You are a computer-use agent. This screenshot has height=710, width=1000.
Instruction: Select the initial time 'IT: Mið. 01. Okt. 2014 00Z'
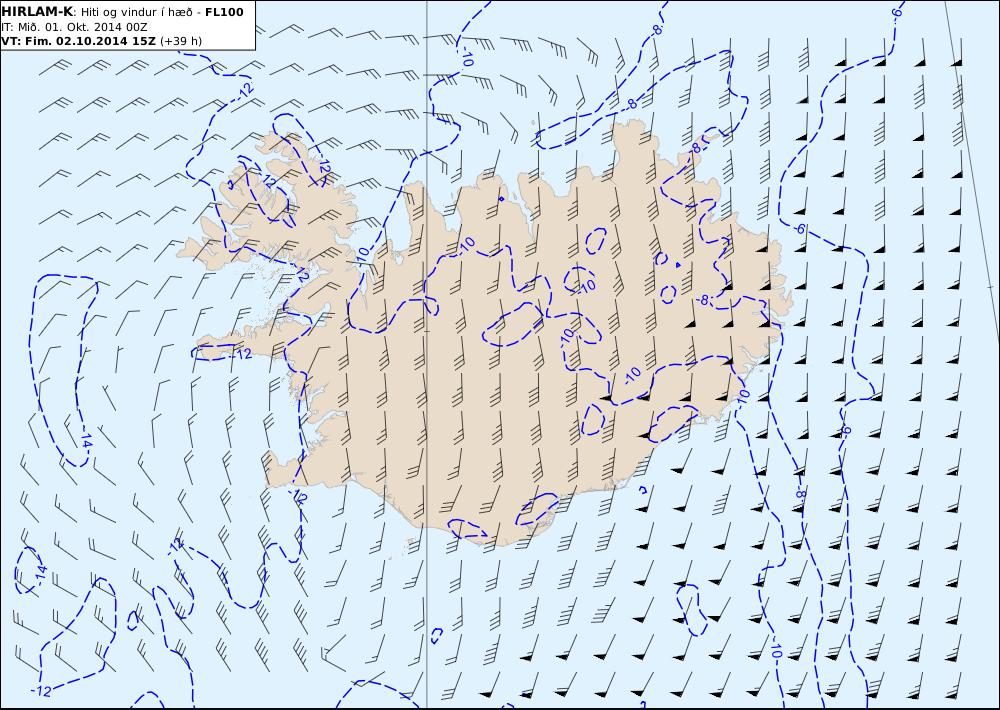pos(75,27)
